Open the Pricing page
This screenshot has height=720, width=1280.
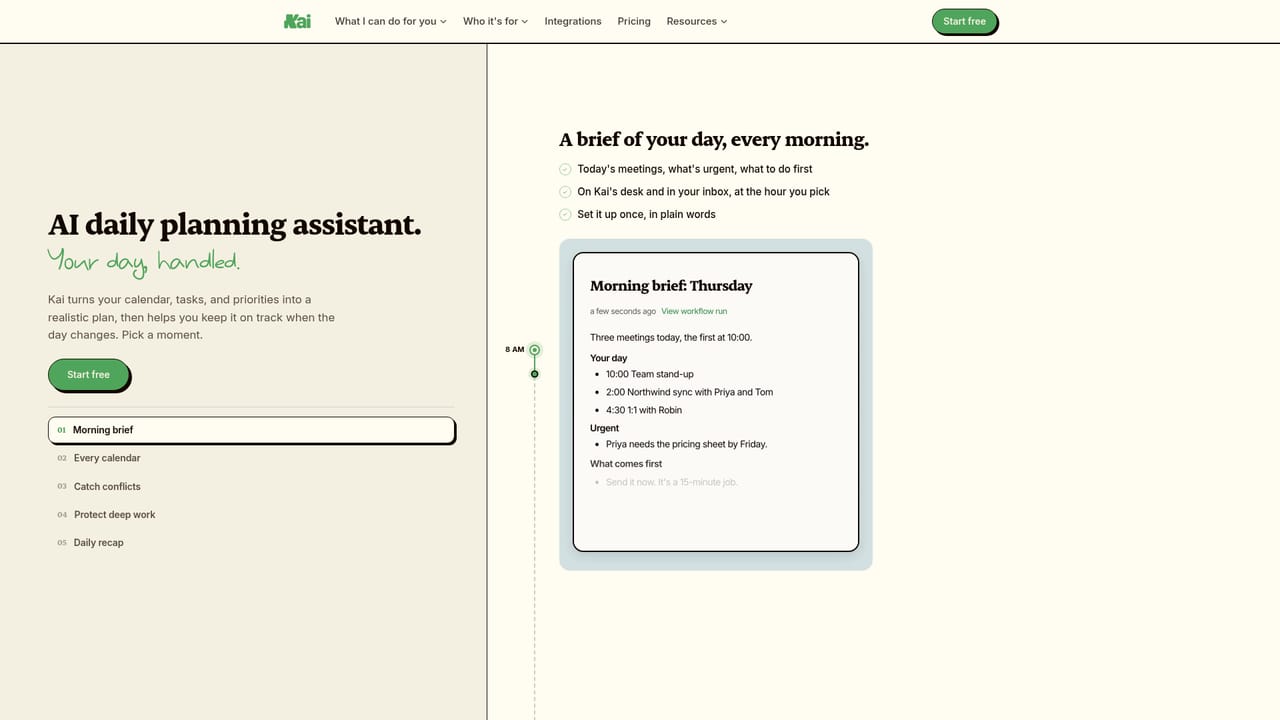click(x=634, y=21)
